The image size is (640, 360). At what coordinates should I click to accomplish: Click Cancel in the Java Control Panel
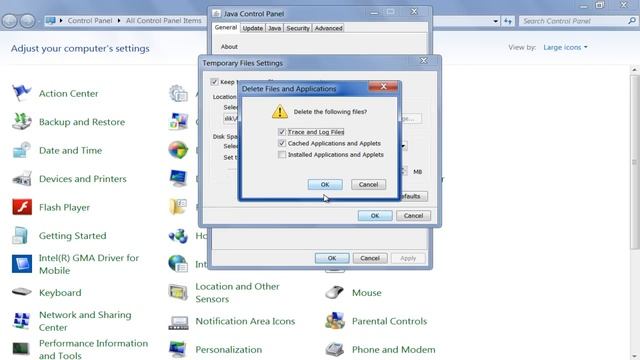[370, 258]
